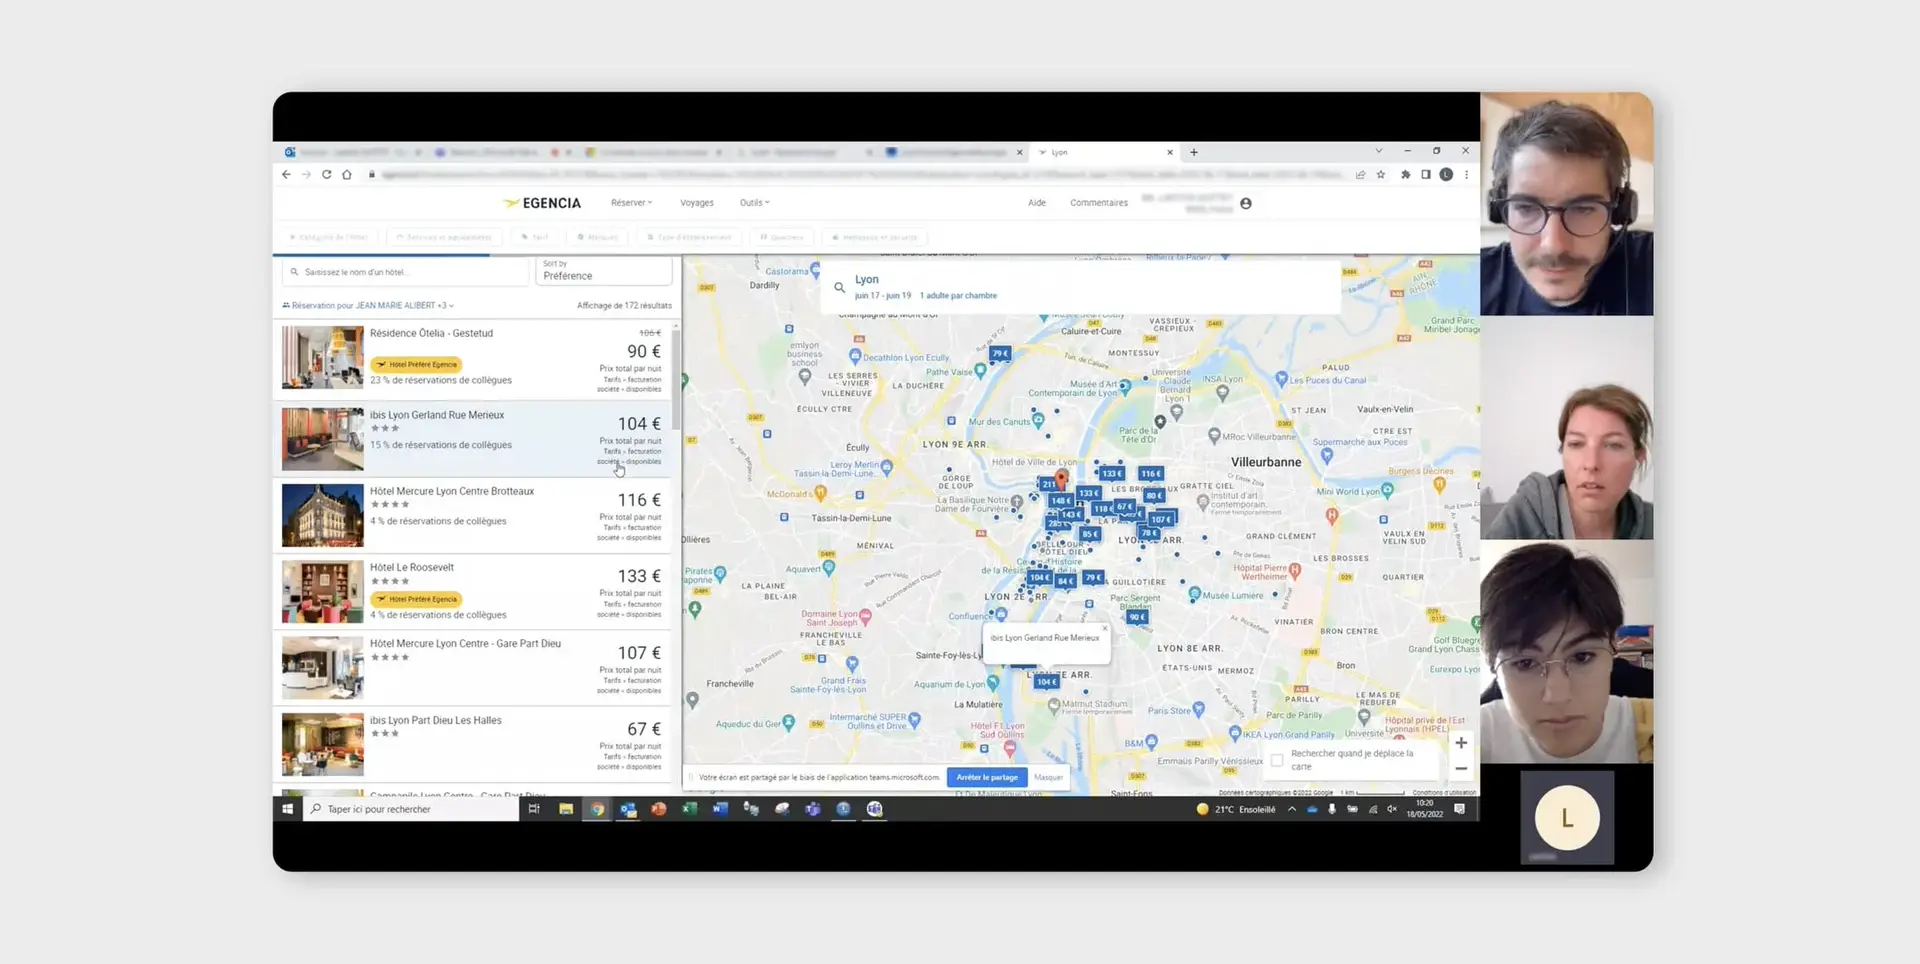Open Excel from the taskbar
This screenshot has height=964, width=1920.
point(690,809)
